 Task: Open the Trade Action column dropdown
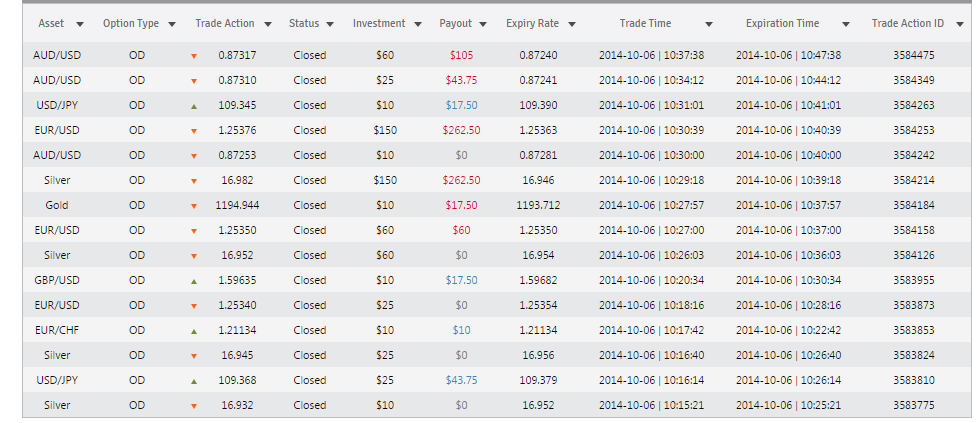268,24
